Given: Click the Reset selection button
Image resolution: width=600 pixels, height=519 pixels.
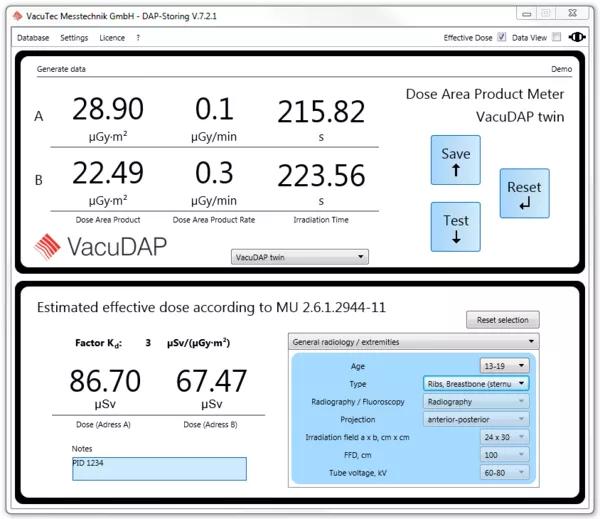Looking at the screenshot, I should pos(502,320).
